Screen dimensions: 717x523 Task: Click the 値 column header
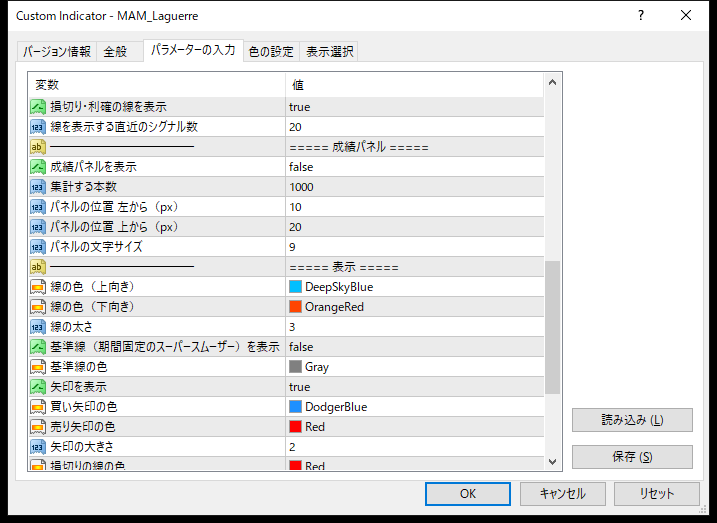tap(414, 85)
